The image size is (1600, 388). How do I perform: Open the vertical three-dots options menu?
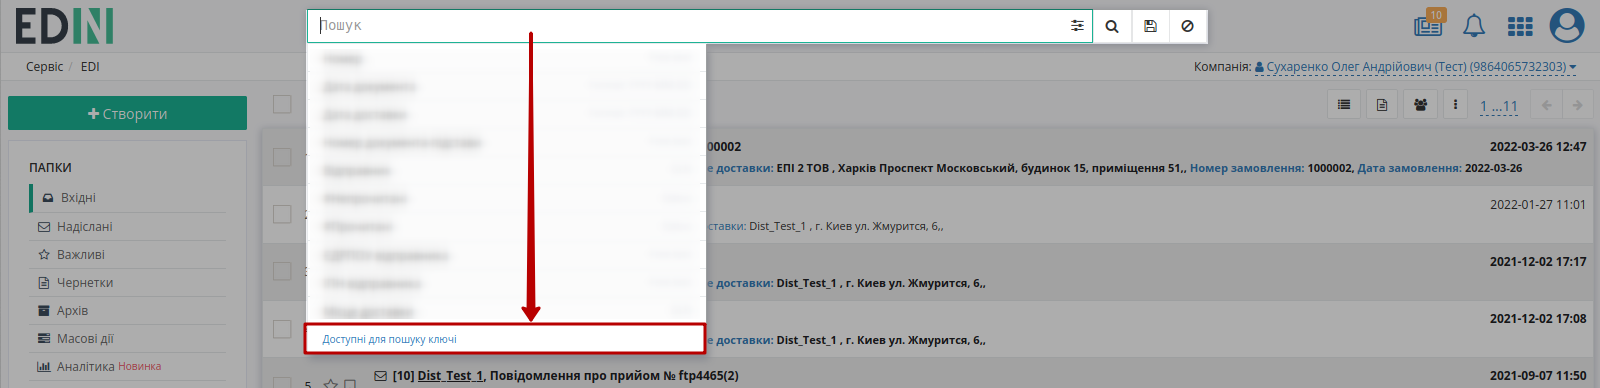click(1455, 104)
